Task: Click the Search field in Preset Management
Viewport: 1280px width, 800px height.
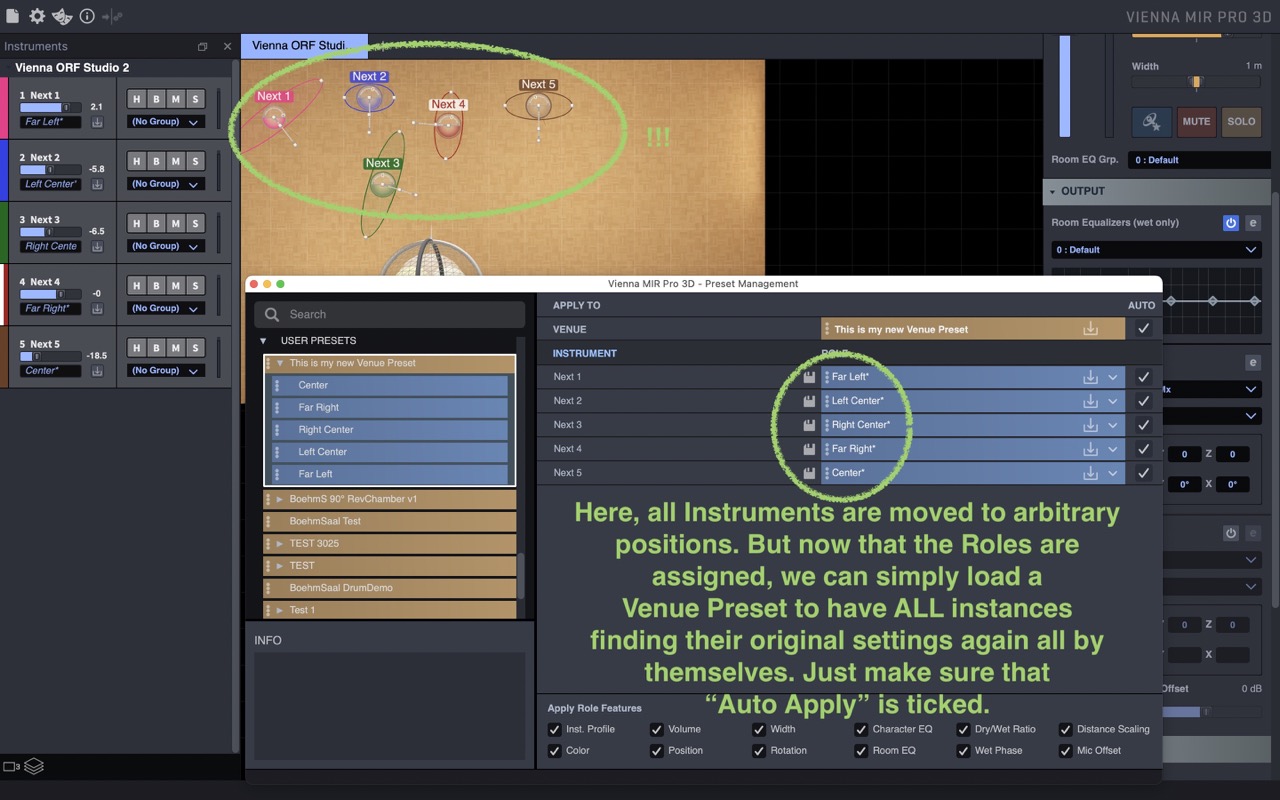Action: [389, 314]
